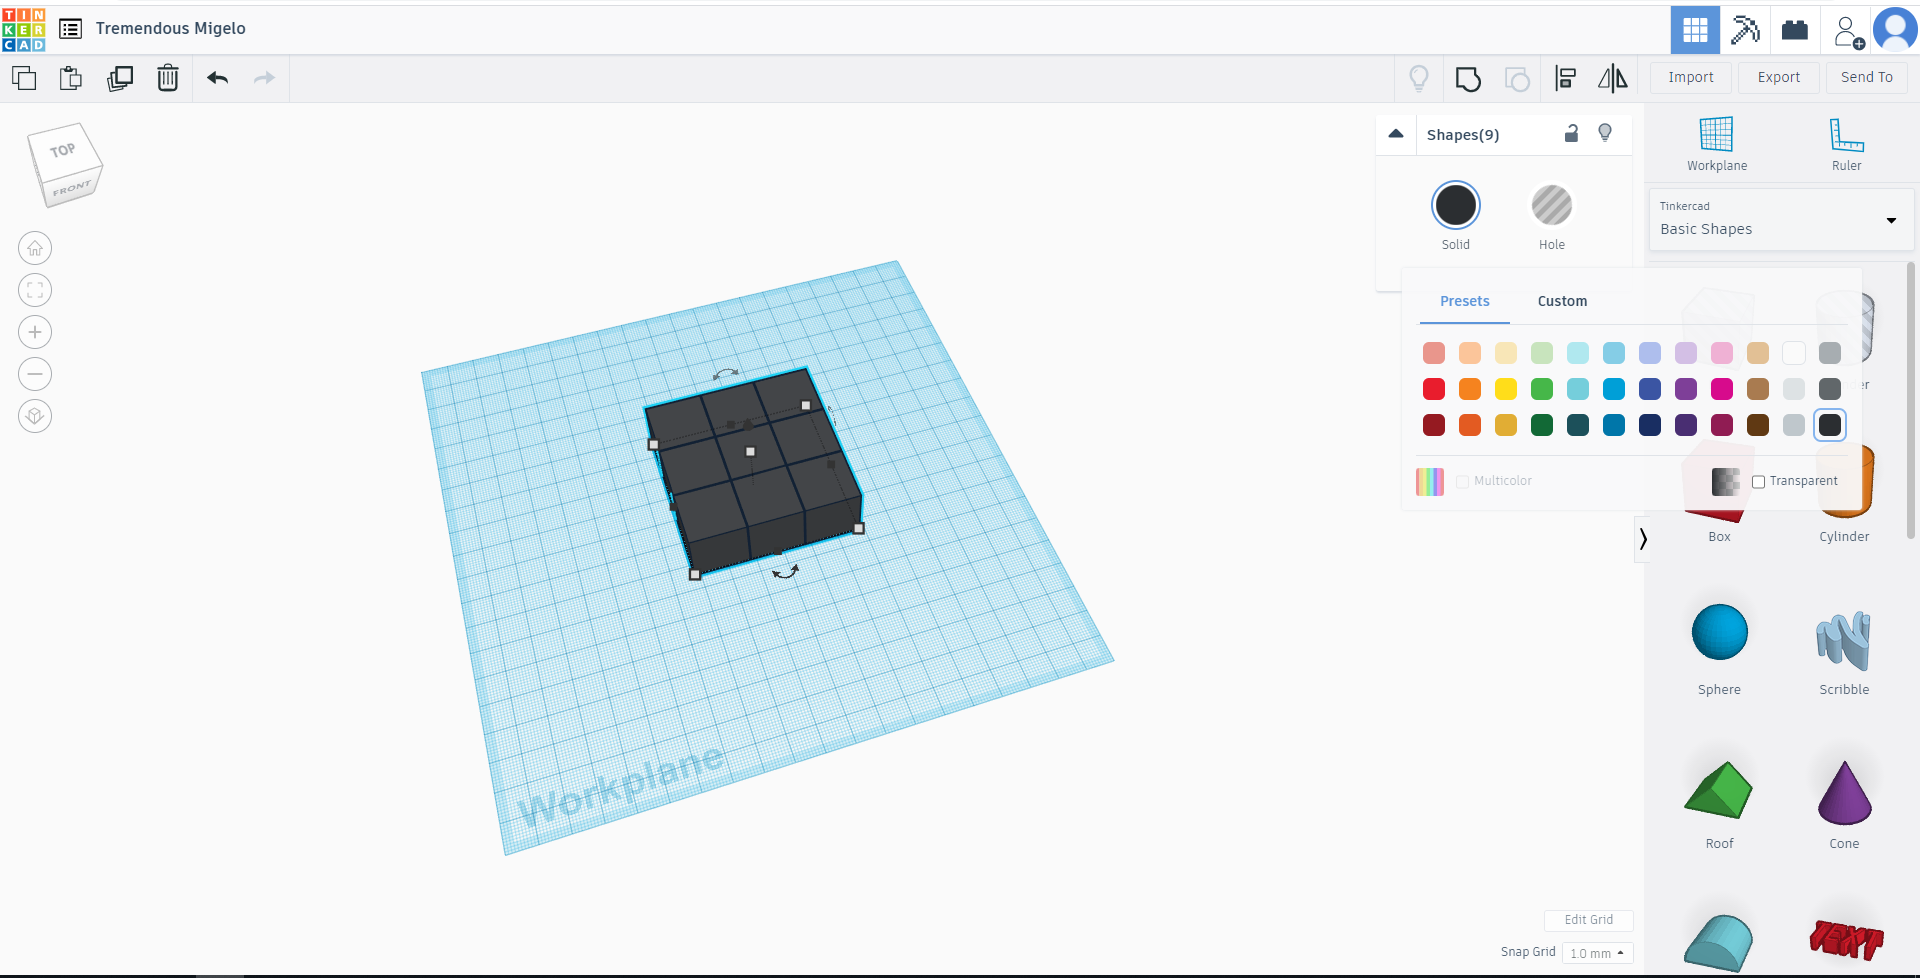Screen dimensions: 1920x978
Task: Click the shapes panel vertical scrollbar
Action: point(1911,400)
